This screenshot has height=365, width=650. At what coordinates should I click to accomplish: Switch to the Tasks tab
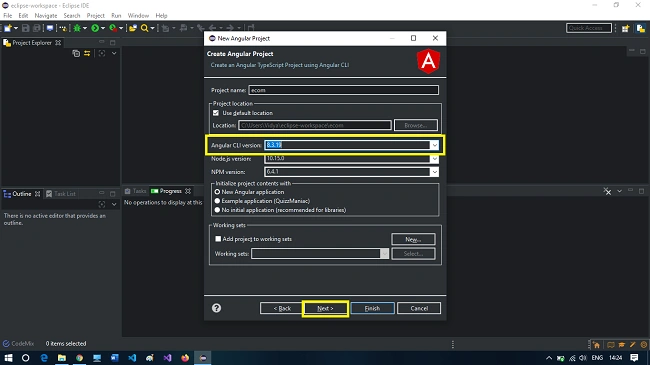(x=136, y=191)
